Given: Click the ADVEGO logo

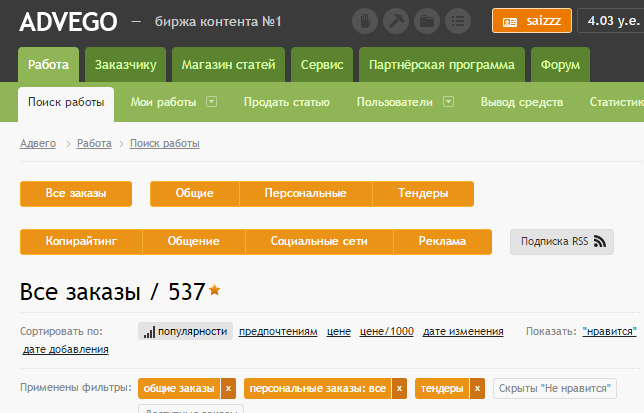Looking at the screenshot, I should tap(68, 22).
